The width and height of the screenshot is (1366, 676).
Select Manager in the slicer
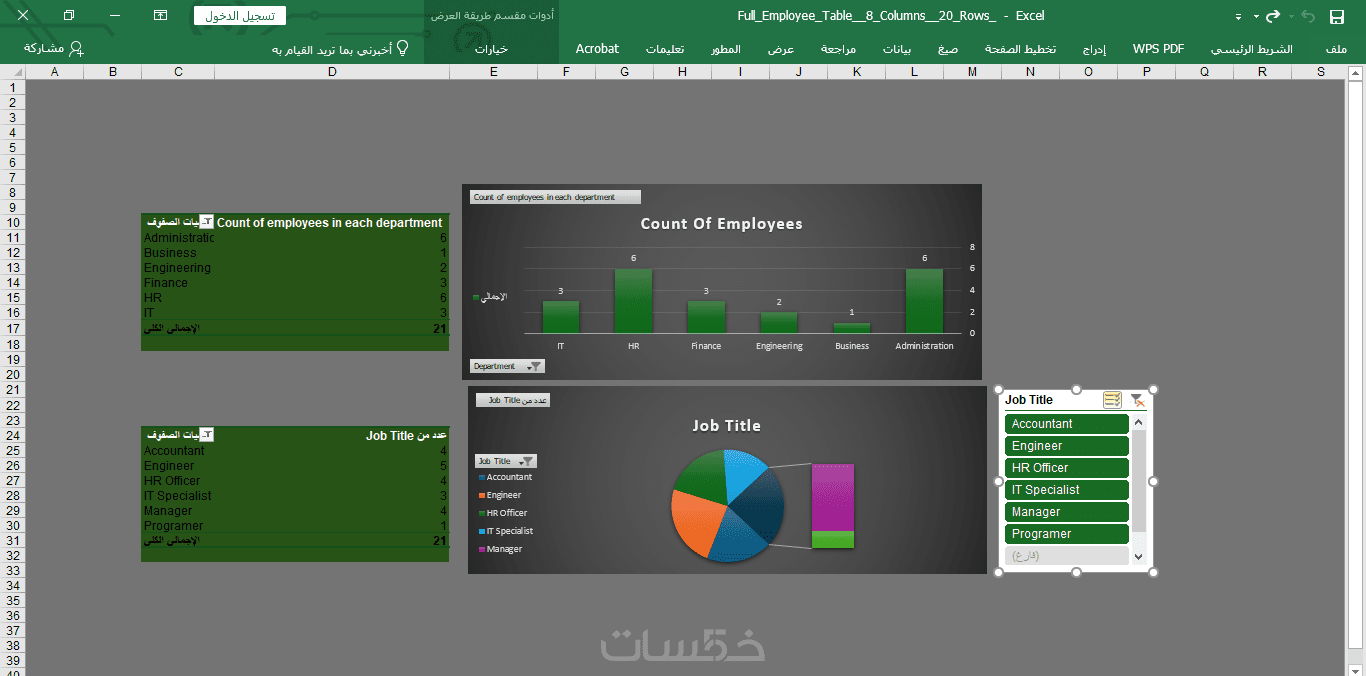coord(1067,512)
